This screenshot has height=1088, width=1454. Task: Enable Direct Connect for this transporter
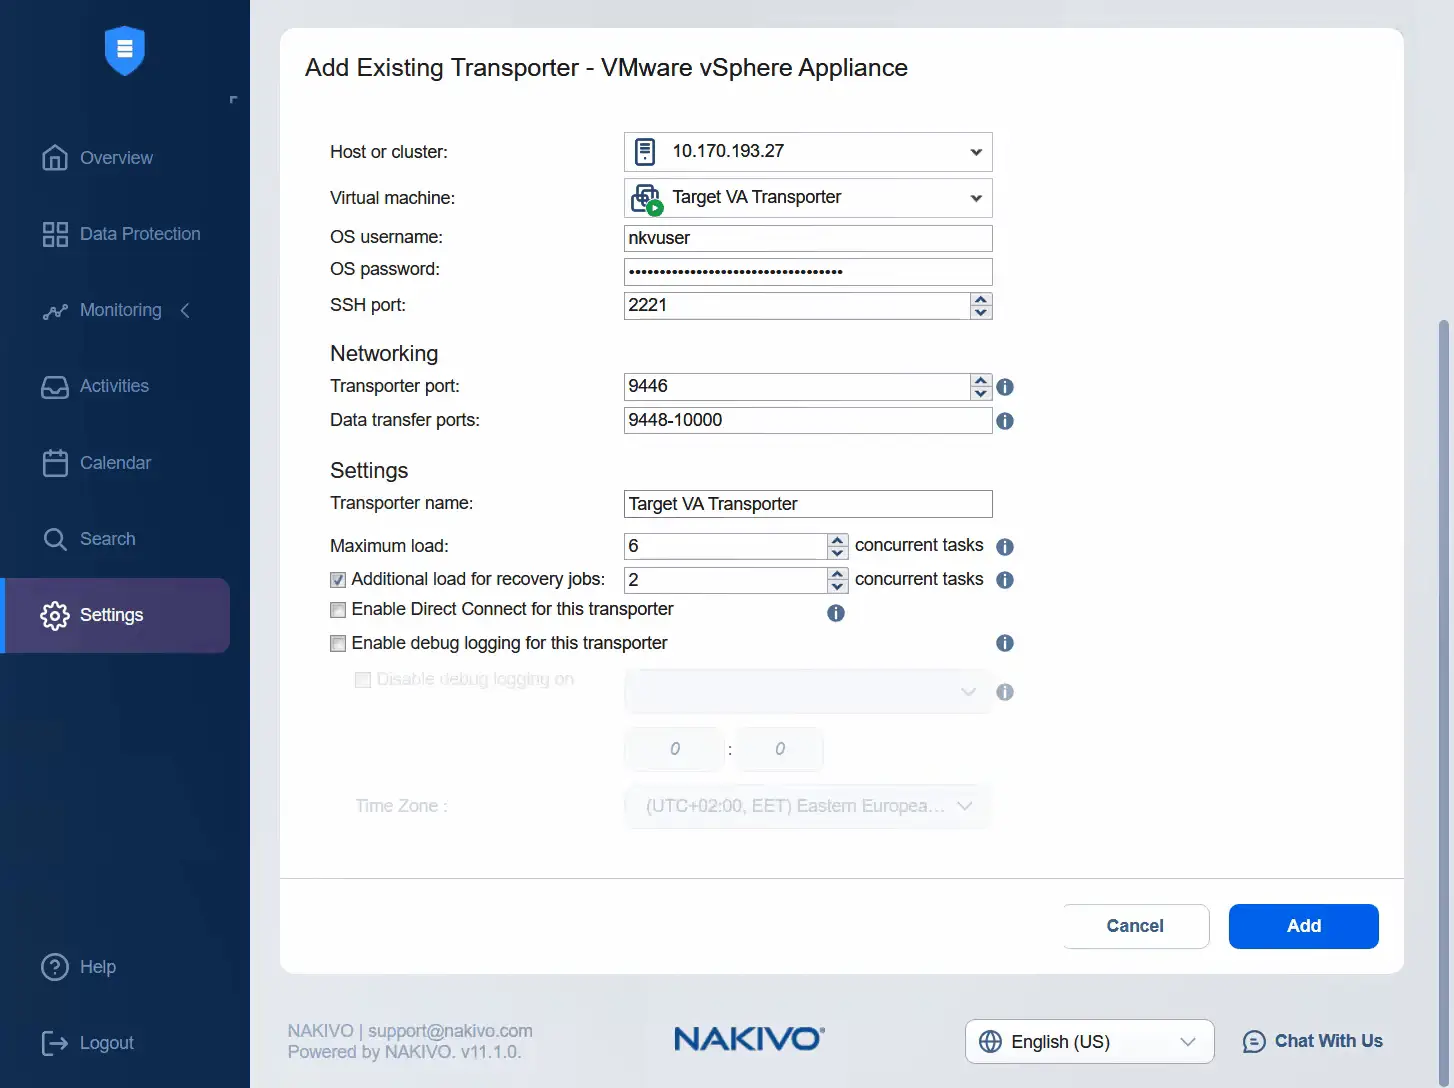coord(338,609)
